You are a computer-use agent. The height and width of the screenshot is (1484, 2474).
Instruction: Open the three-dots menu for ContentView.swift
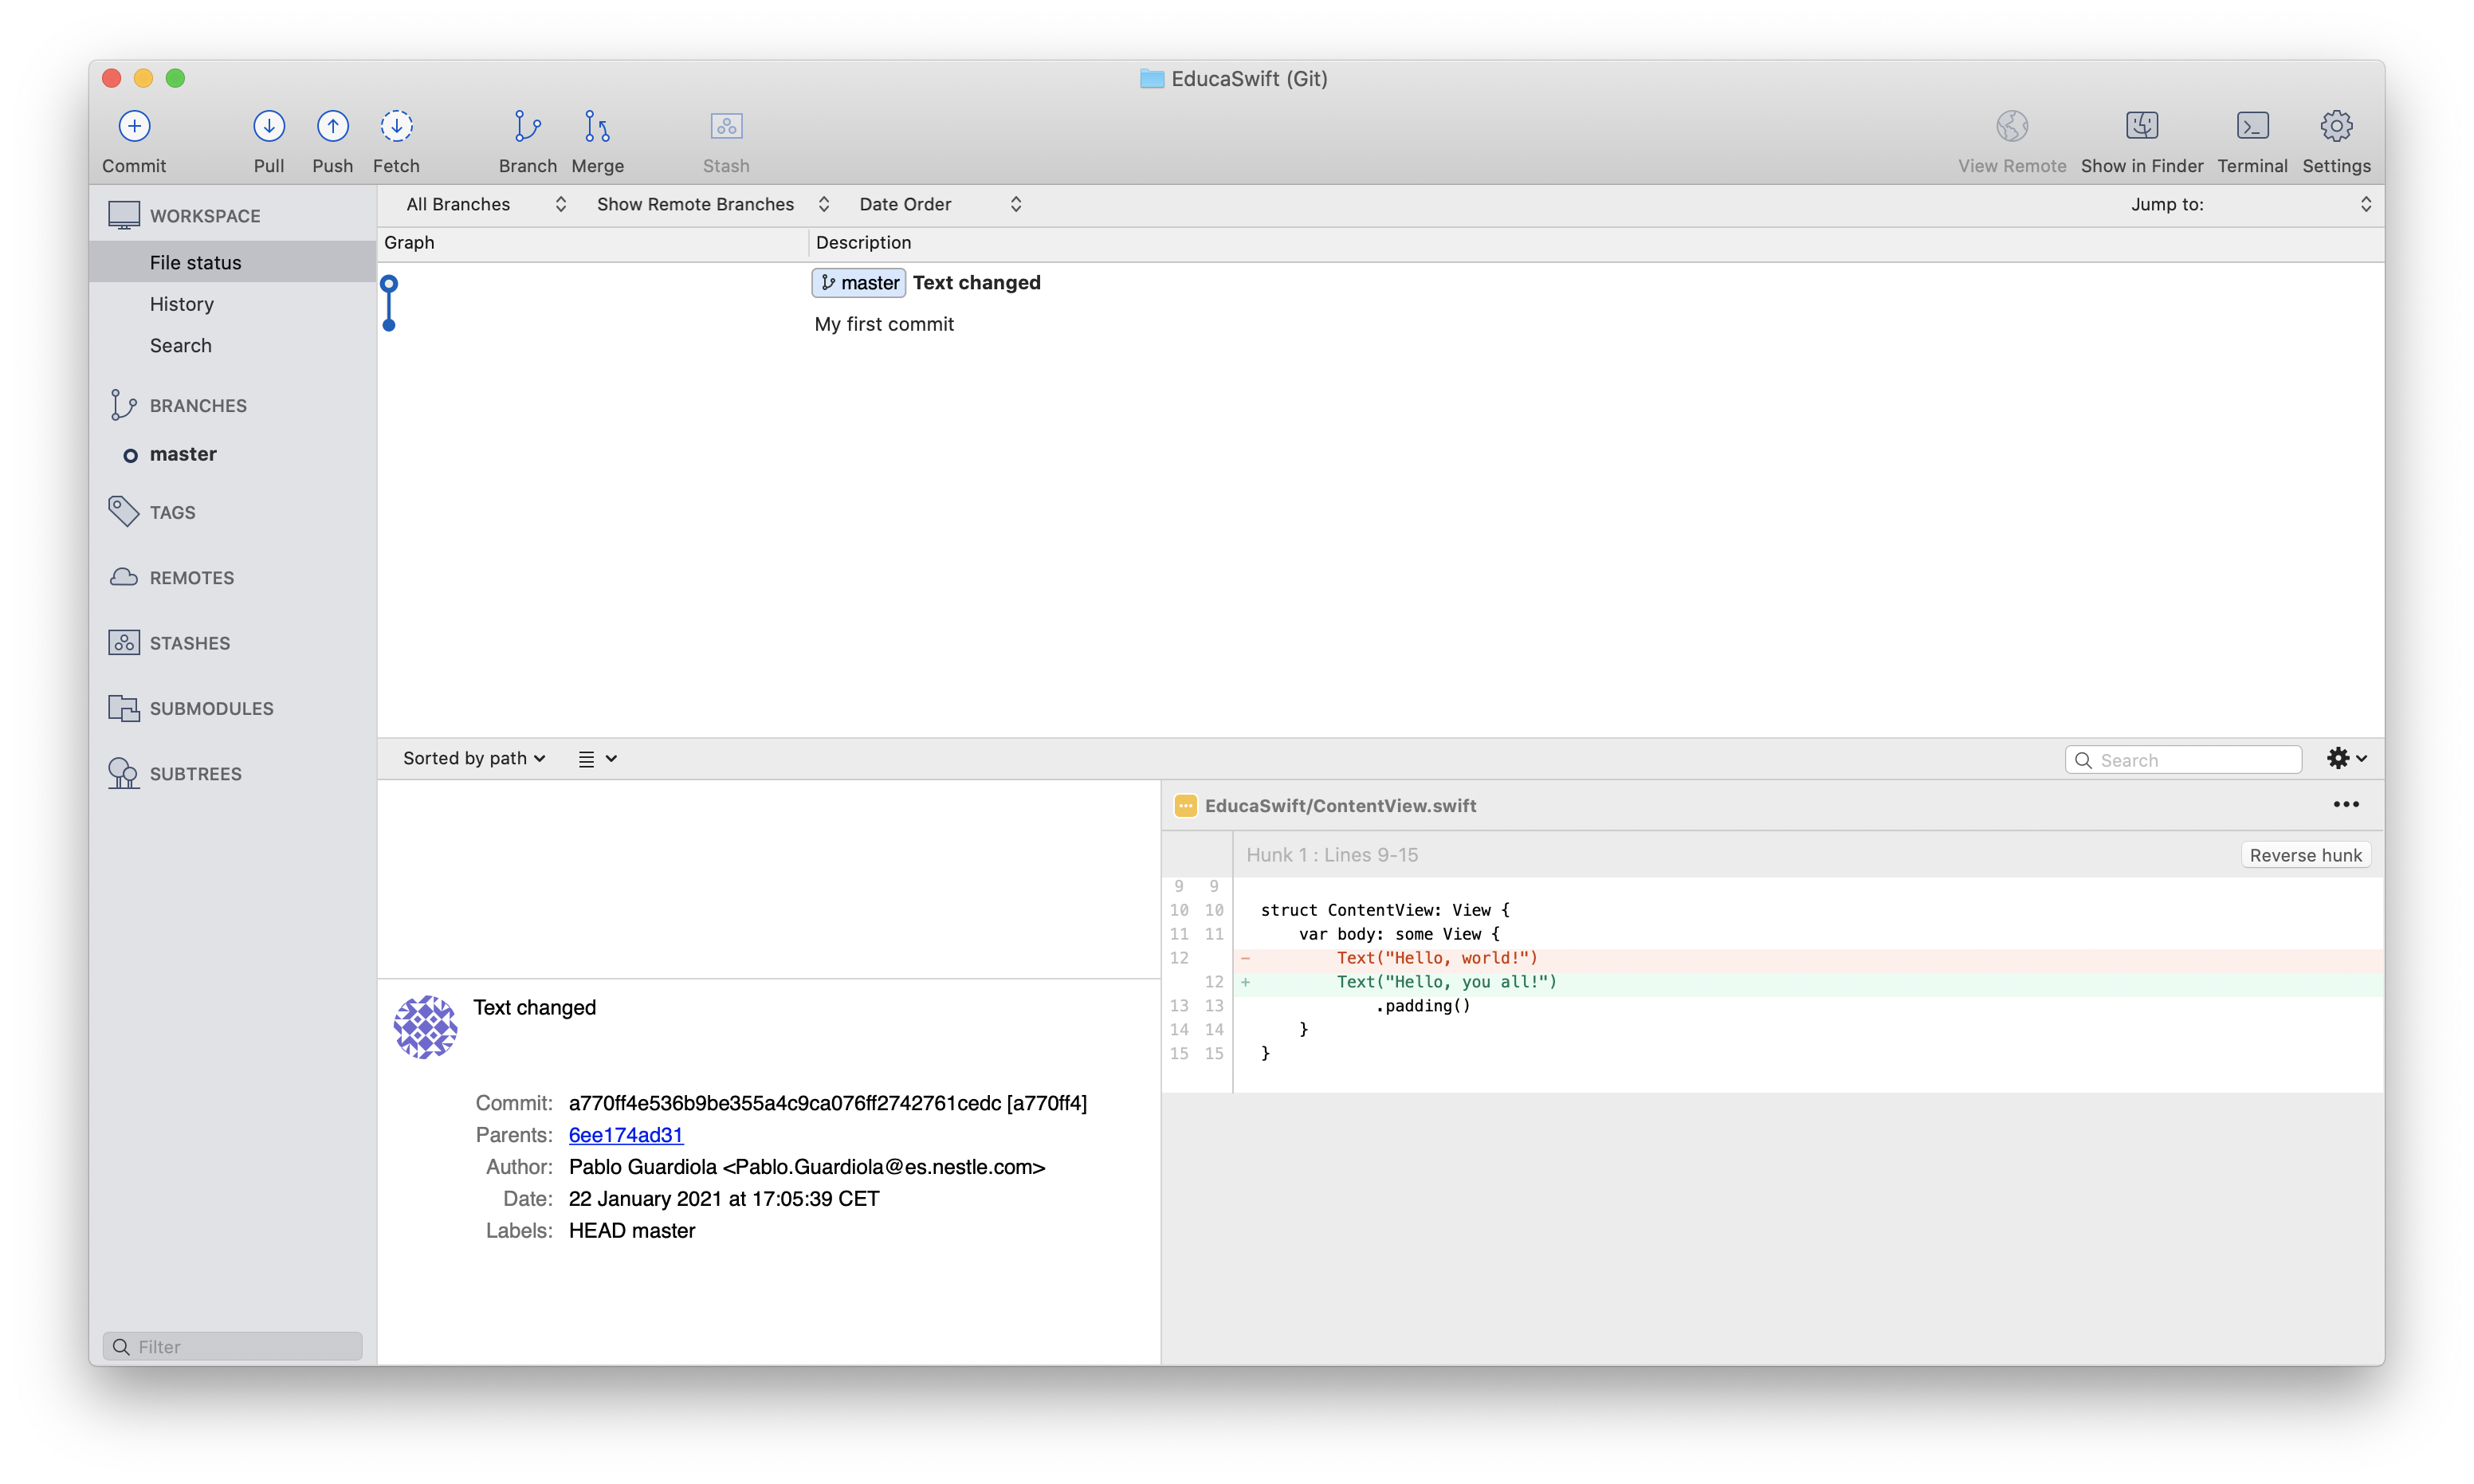[2346, 804]
